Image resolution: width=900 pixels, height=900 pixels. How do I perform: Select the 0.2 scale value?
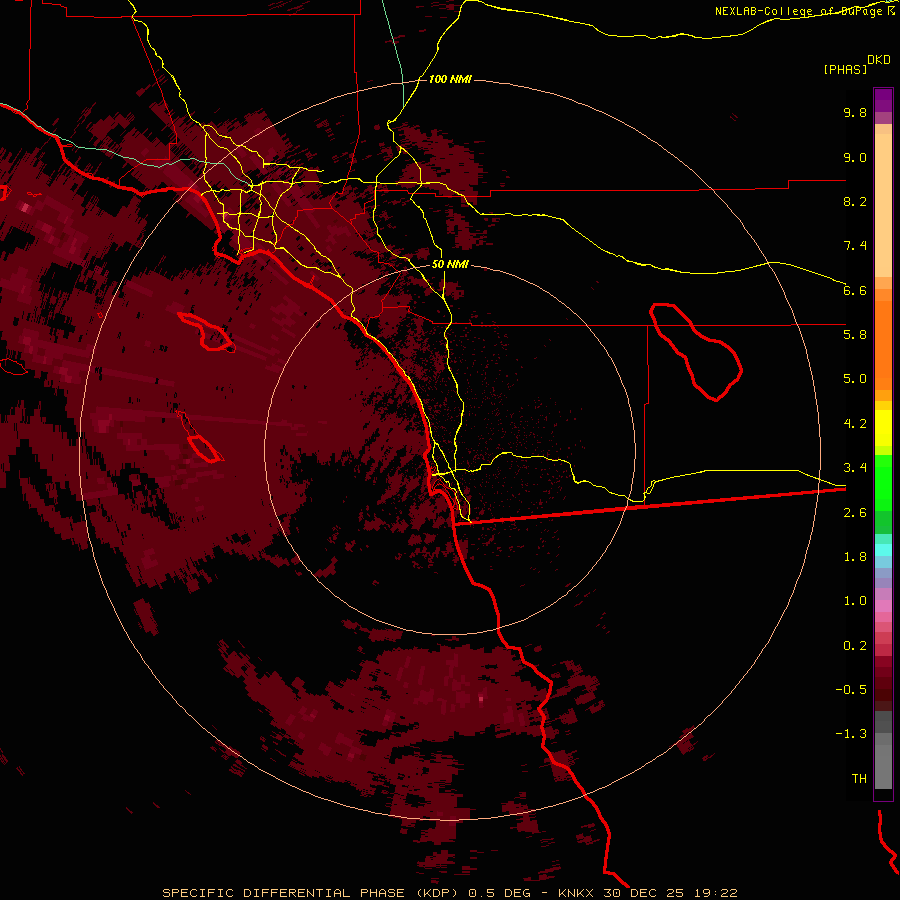point(855,646)
